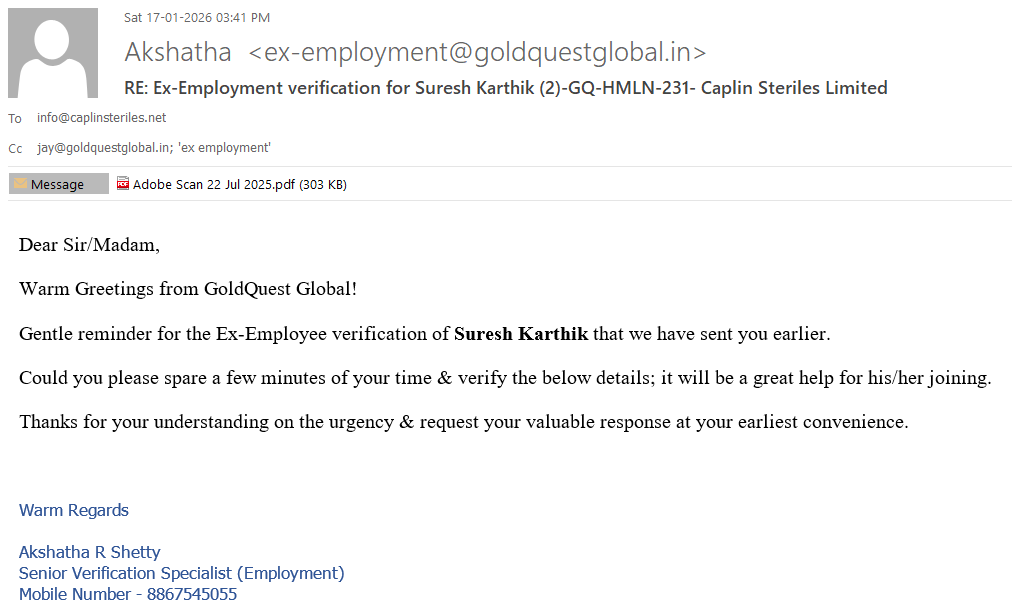Click the mobile number 8867545055

pos(192,594)
